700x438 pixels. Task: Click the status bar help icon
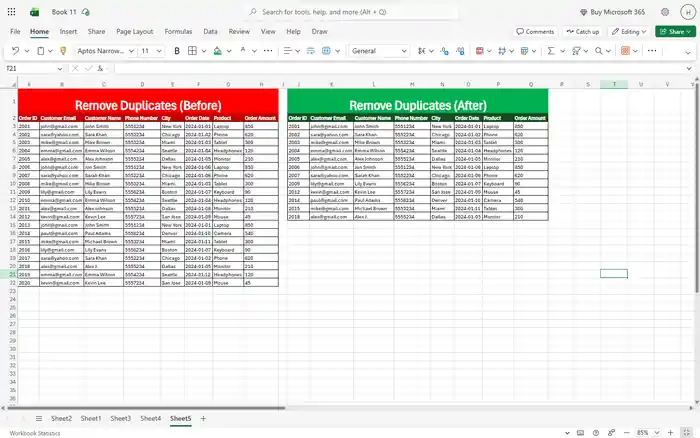596,433
